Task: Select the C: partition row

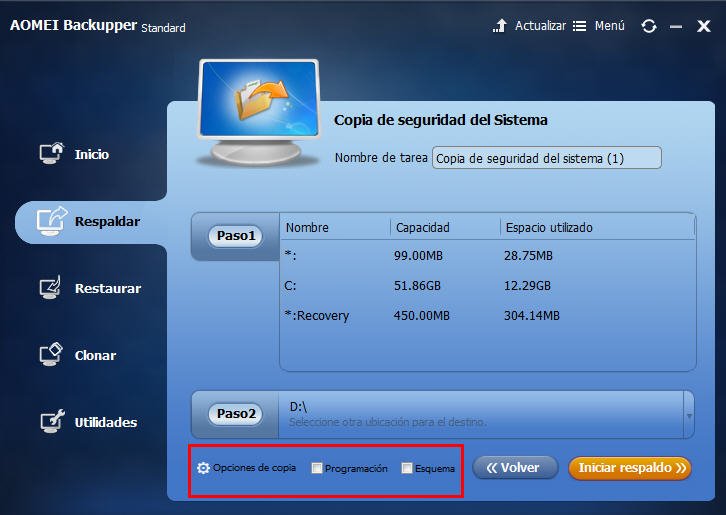Action: (x=487, y=286)
